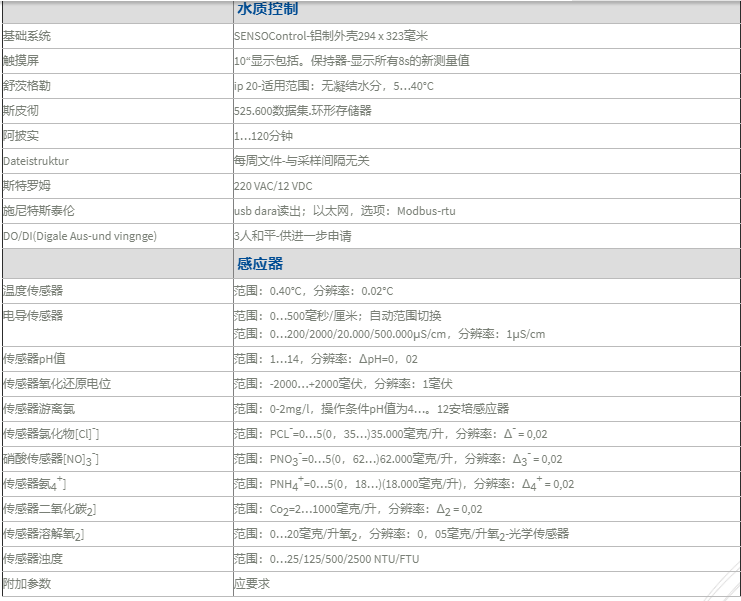Click the 220 VAC/12 VDC value

(274, 186)
